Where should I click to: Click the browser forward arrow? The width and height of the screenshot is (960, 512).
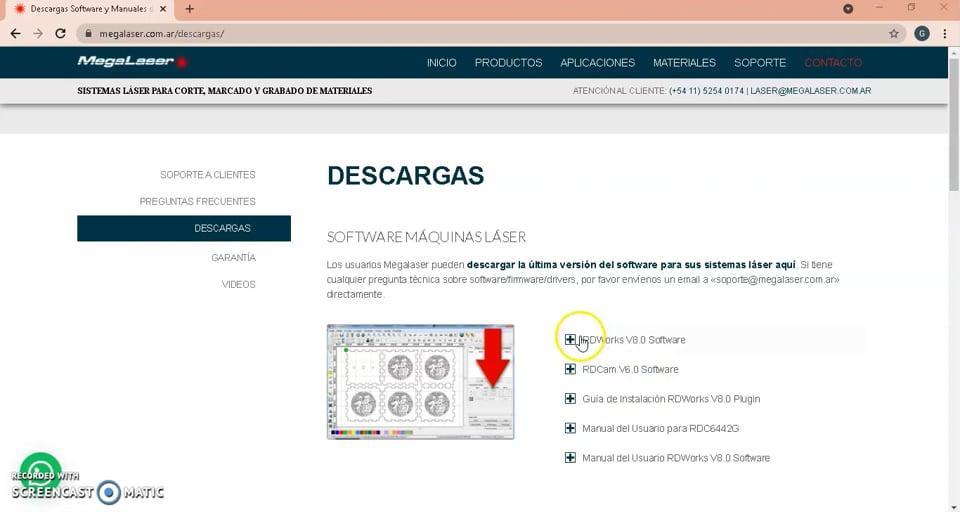tap(38, 34)
